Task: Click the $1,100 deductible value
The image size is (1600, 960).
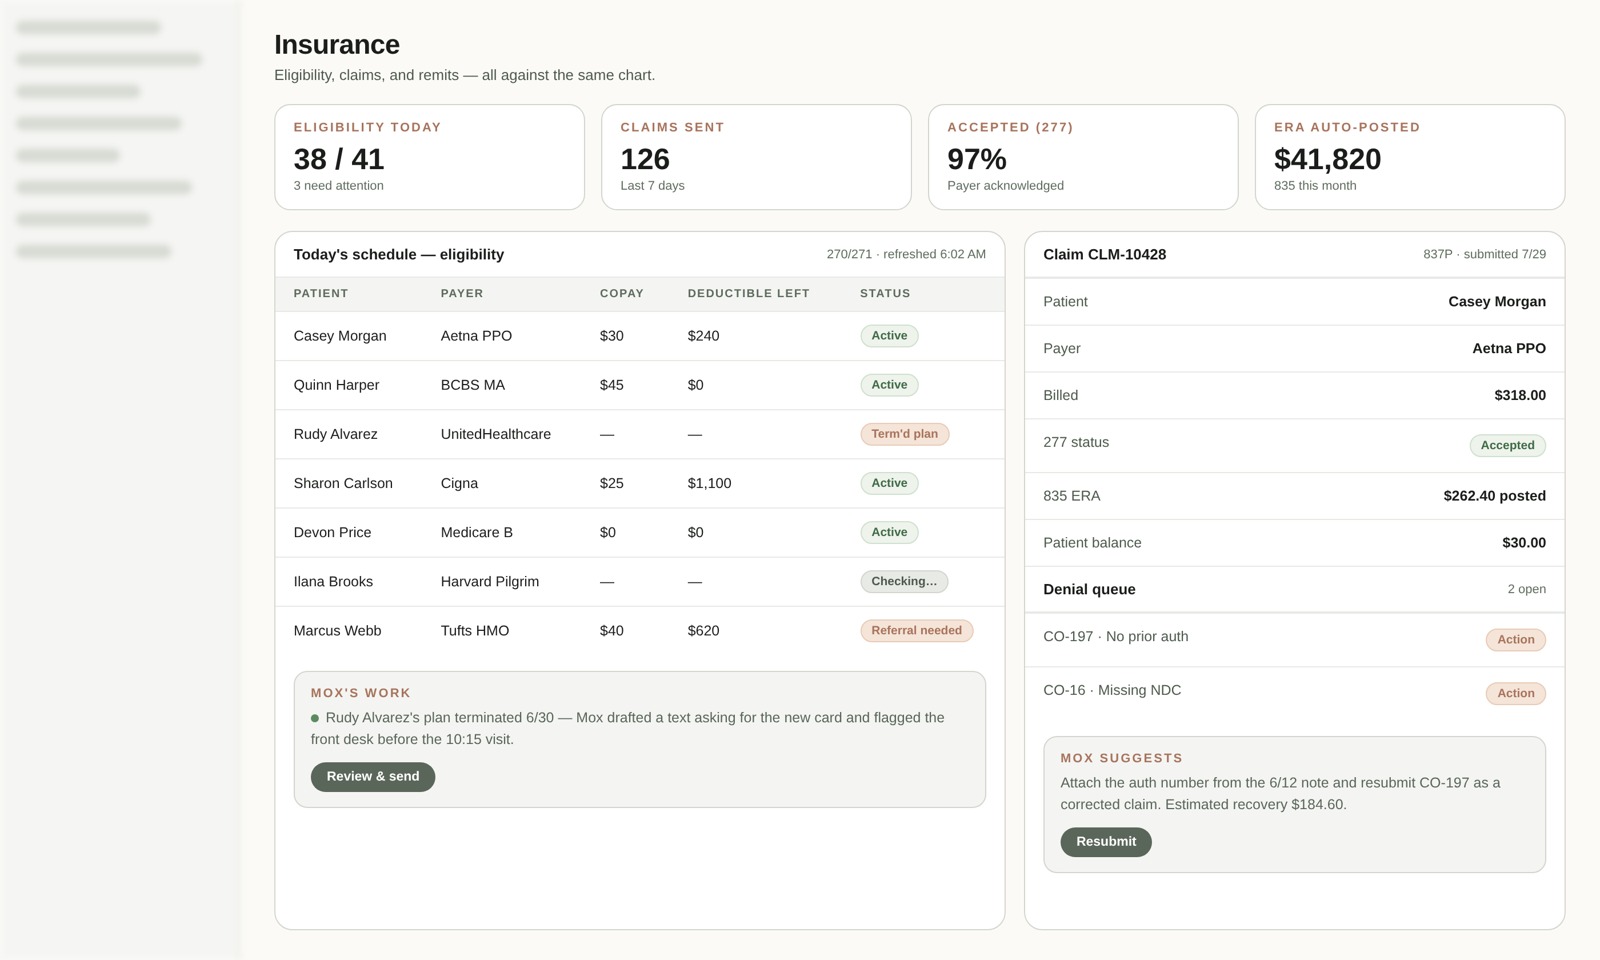Action: tap(710, 483)
